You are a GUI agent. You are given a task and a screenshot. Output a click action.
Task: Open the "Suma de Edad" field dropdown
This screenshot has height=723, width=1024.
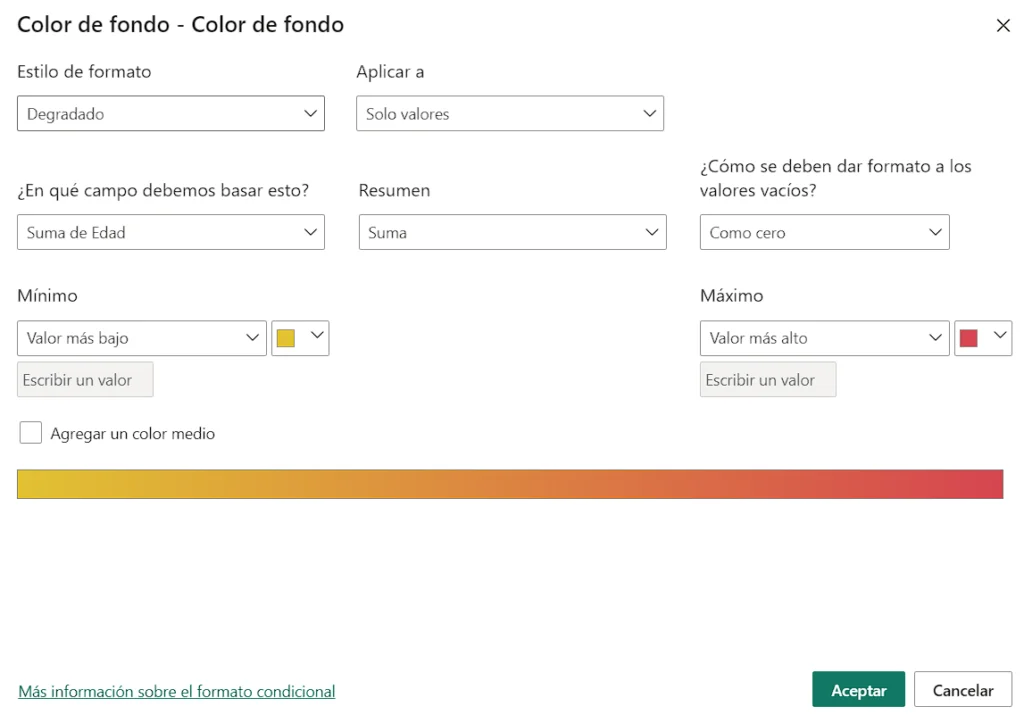170,232
